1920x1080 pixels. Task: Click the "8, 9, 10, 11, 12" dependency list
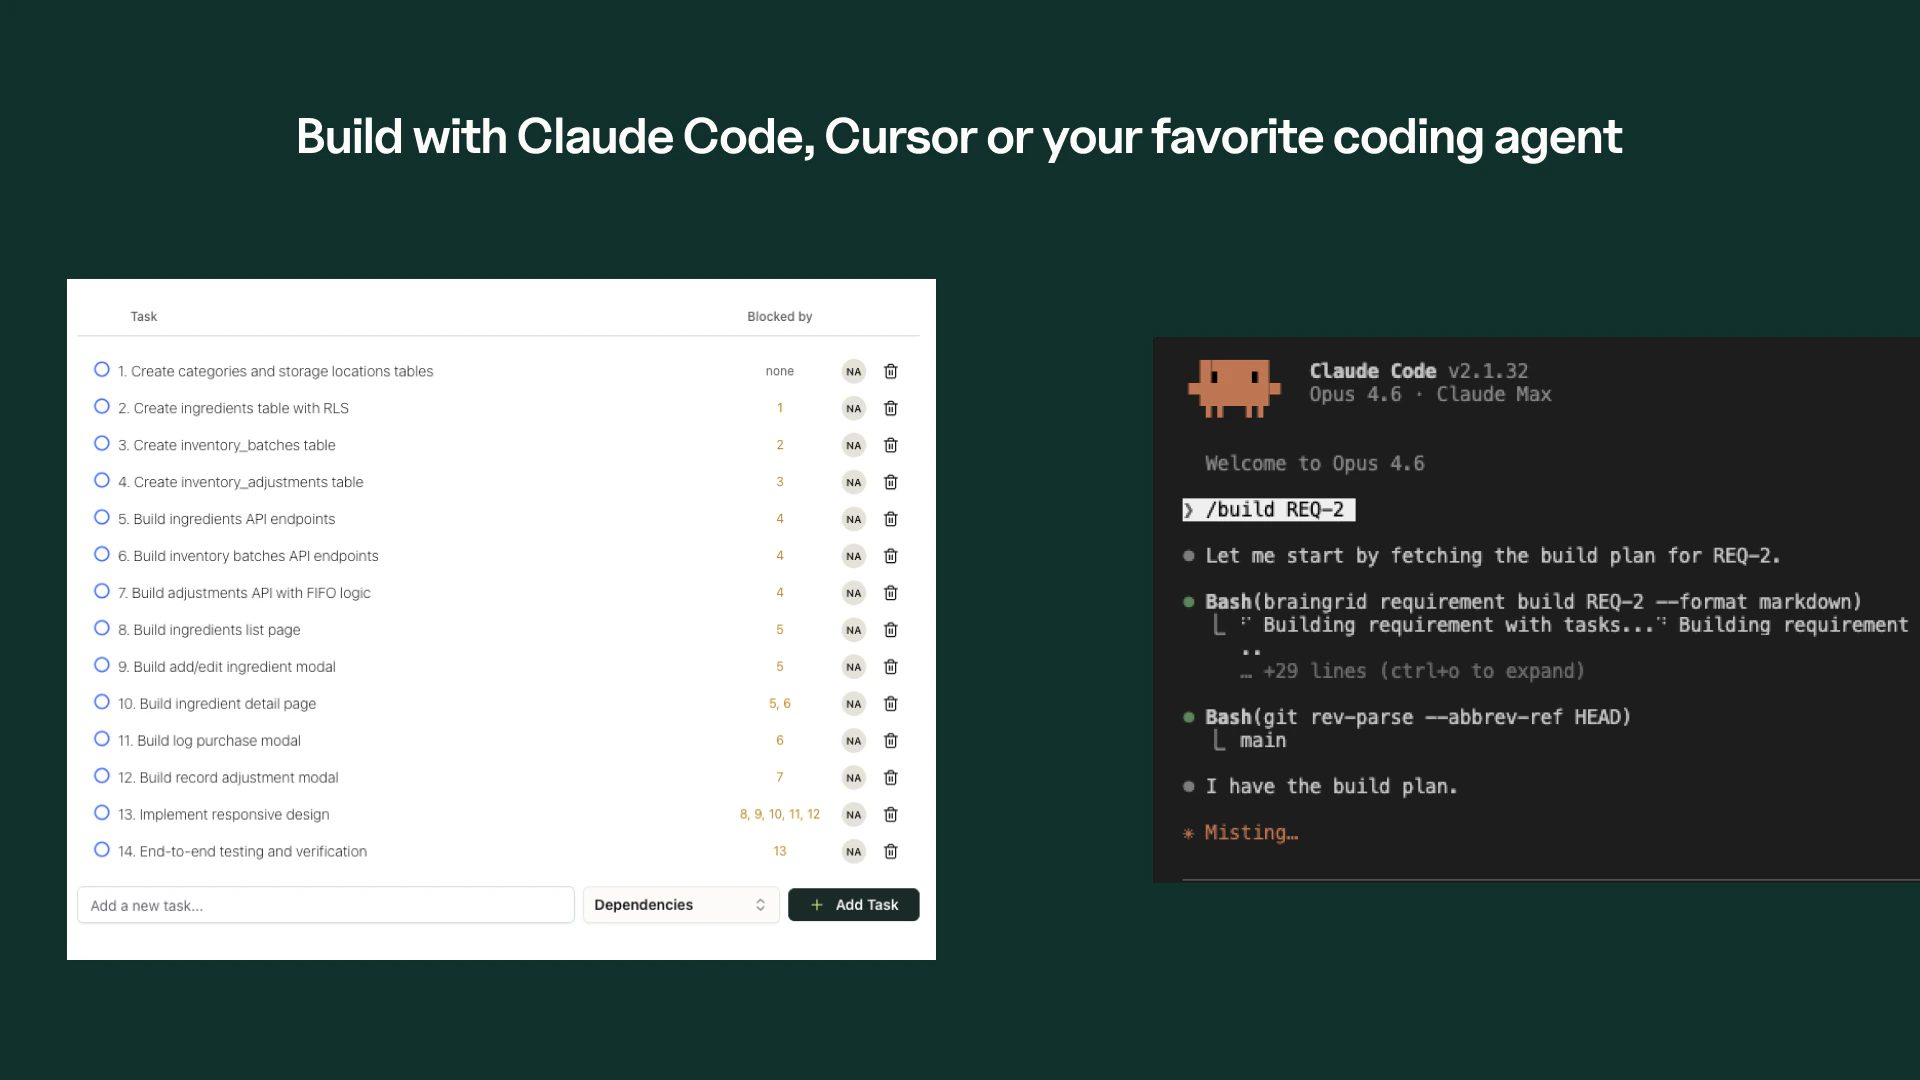(x=779, y=814)
